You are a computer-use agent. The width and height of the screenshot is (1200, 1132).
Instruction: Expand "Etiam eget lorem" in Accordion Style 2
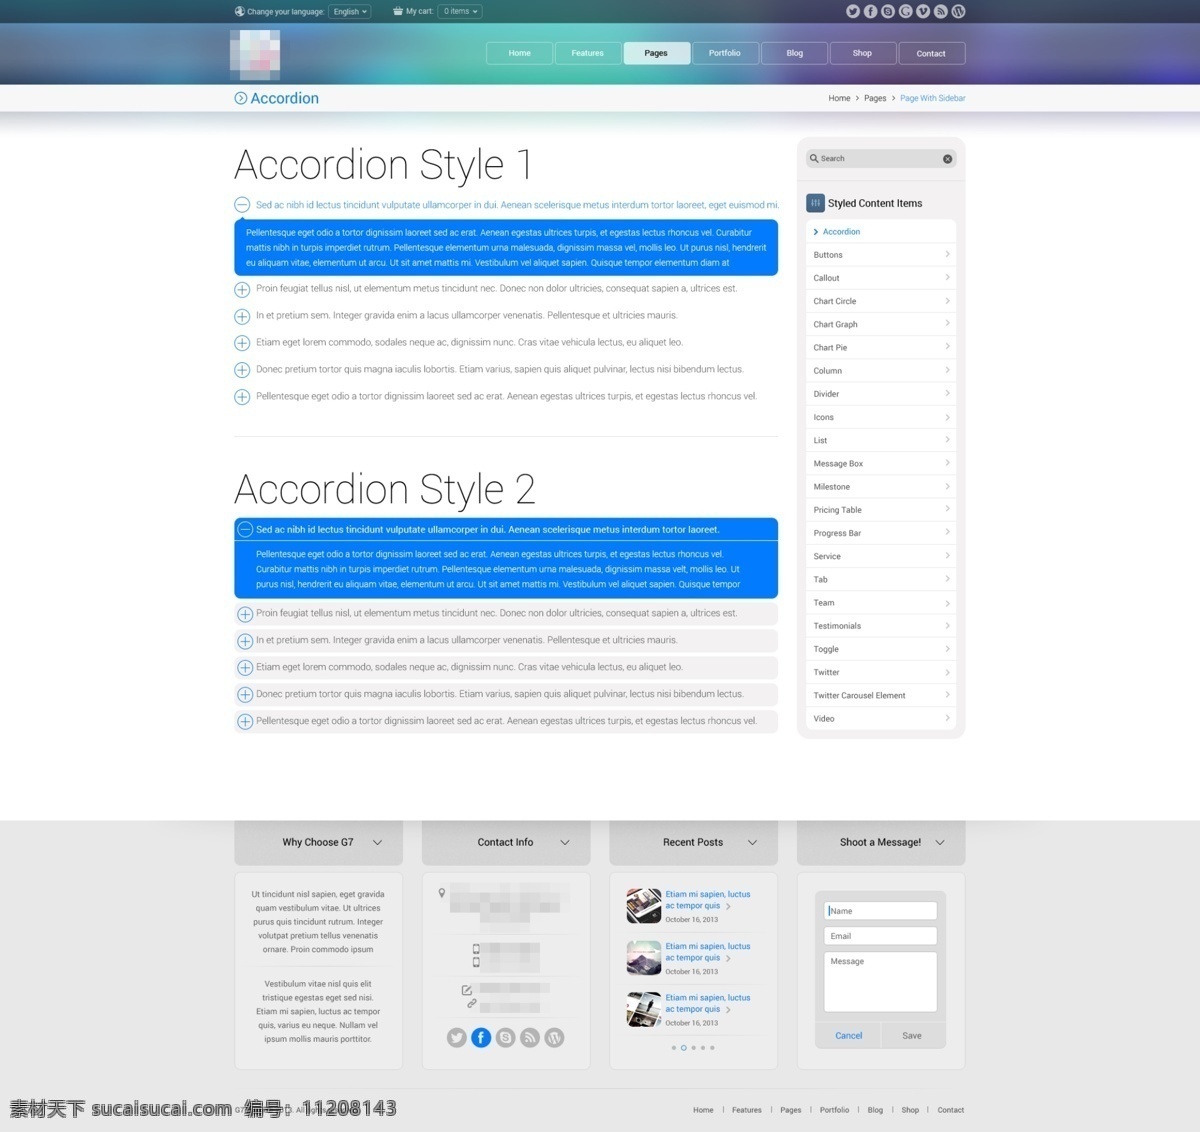[245, 668]
